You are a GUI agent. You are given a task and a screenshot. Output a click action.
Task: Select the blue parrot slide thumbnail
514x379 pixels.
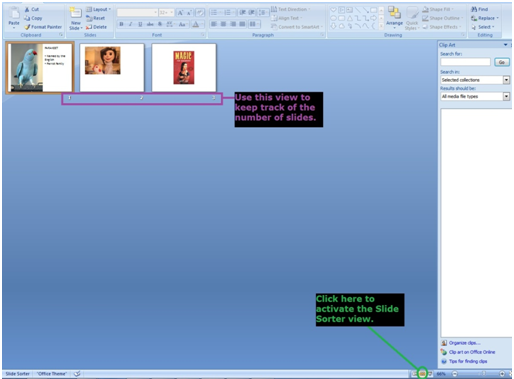(40, 68)
